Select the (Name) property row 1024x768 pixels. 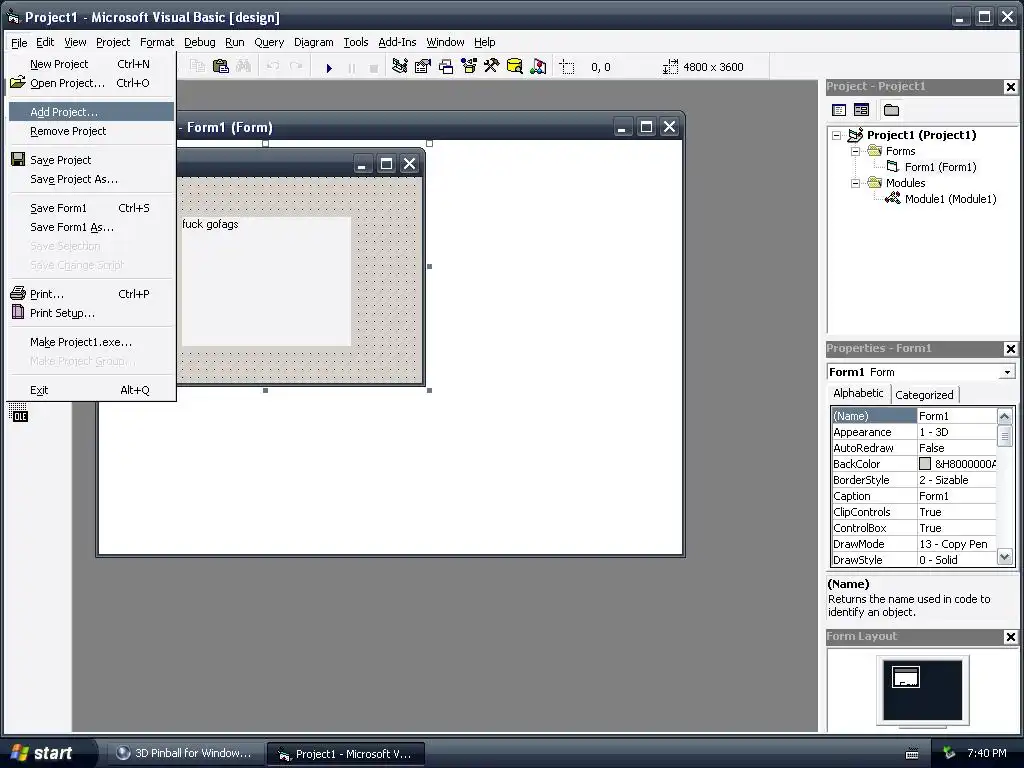click(914, 416)
